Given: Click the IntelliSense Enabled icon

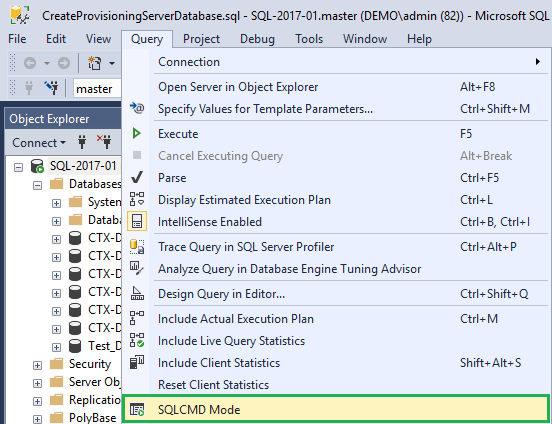Looking at the screenshot, I should pos(137,221).
